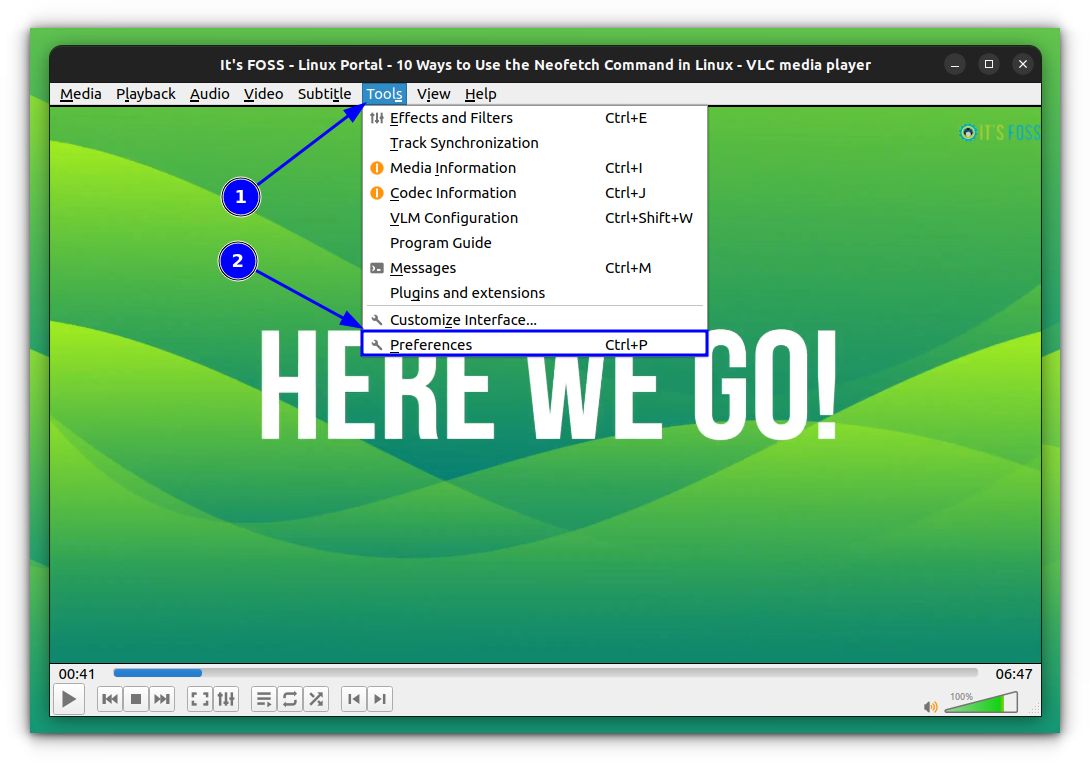Screen dimensions: 1090x765
Task: Mute audio with the speaker icon
Action: 929,706
